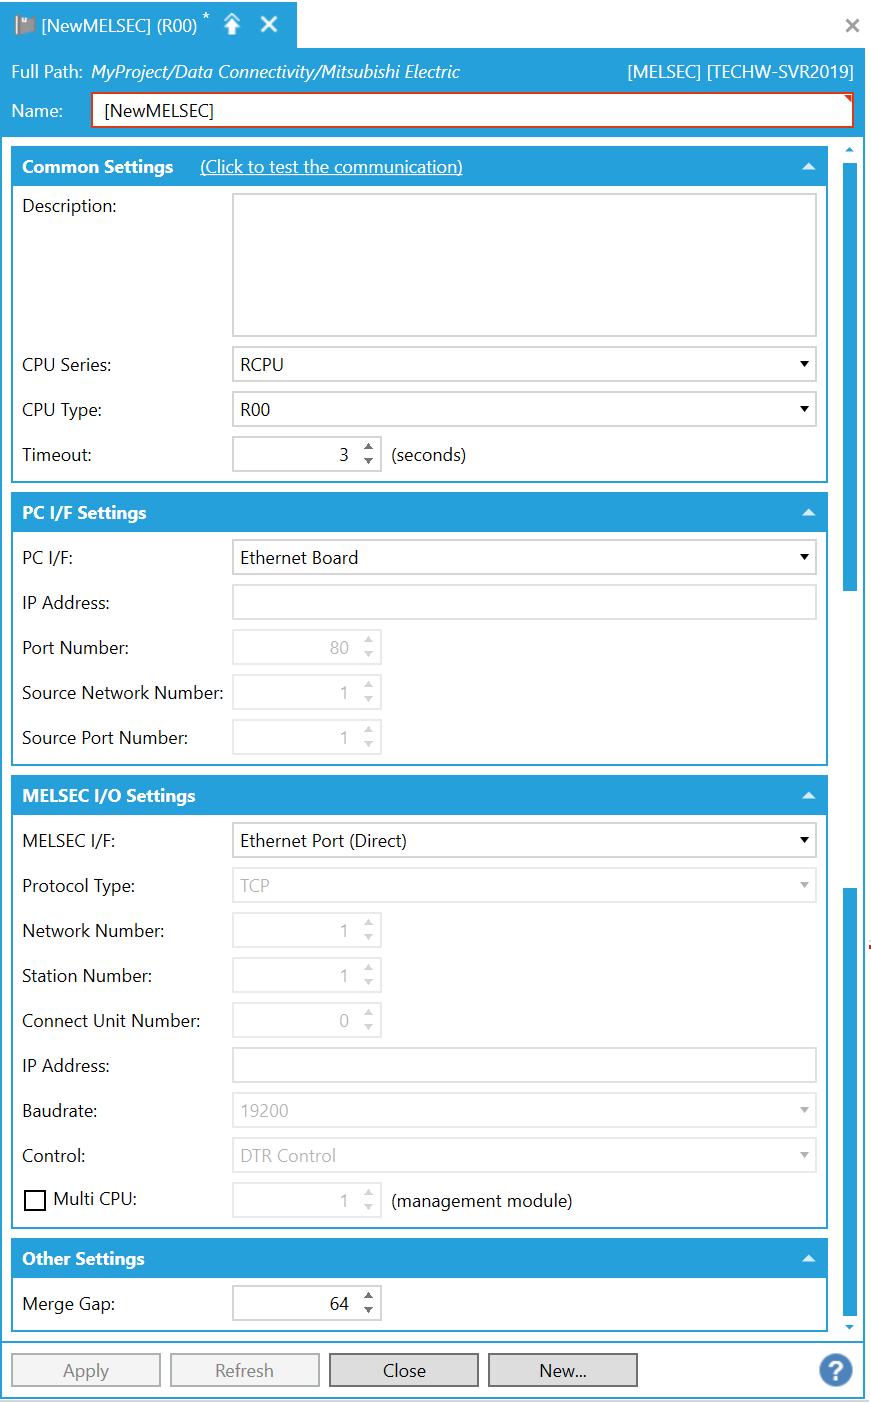Screen dimensions: 871x1403
Task: Open the blue help question mark icon
Action: [836, 1370]
